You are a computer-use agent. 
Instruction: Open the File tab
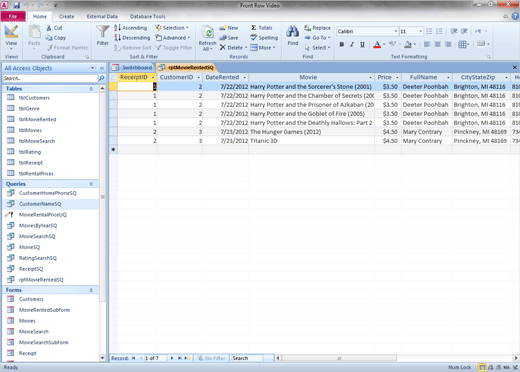click(13, 16)
